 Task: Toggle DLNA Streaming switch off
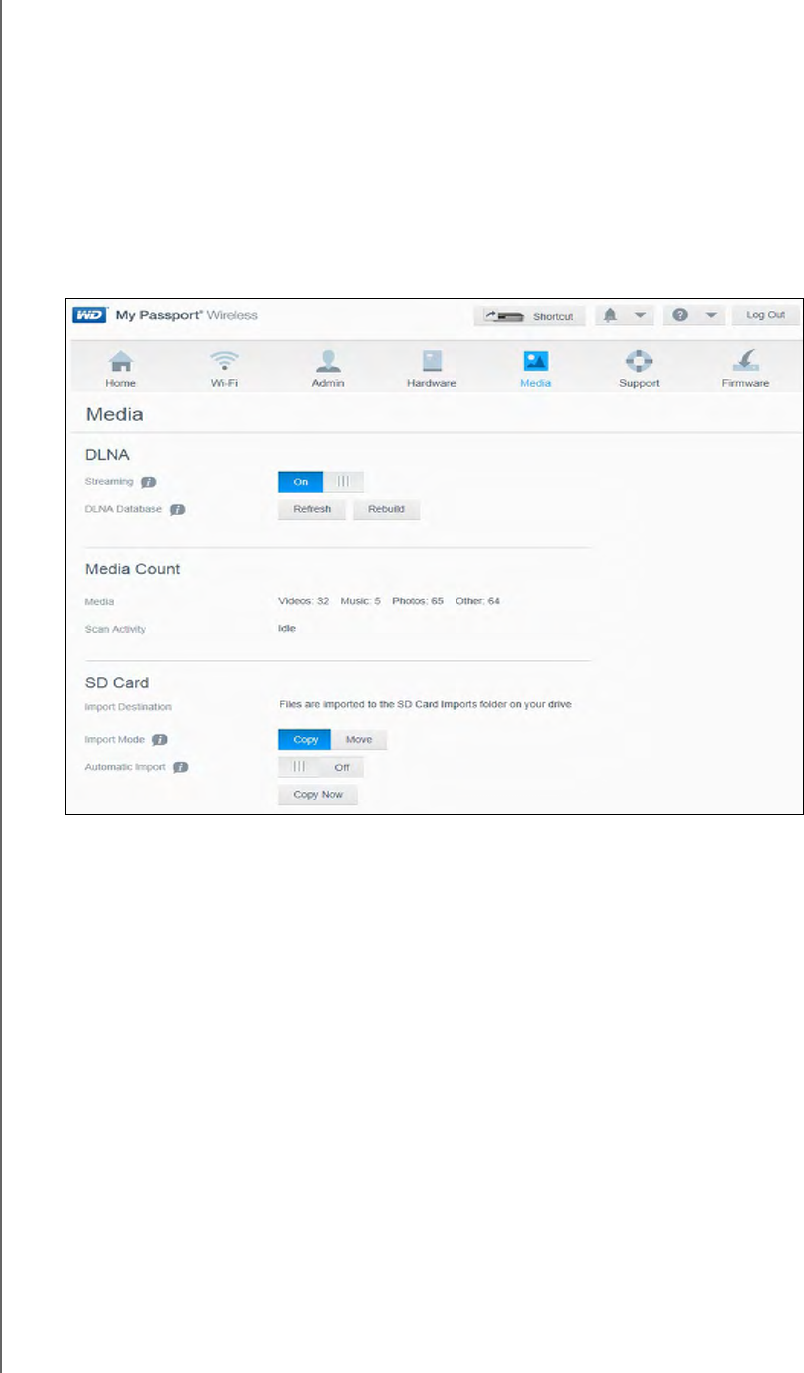pos(321,482)
